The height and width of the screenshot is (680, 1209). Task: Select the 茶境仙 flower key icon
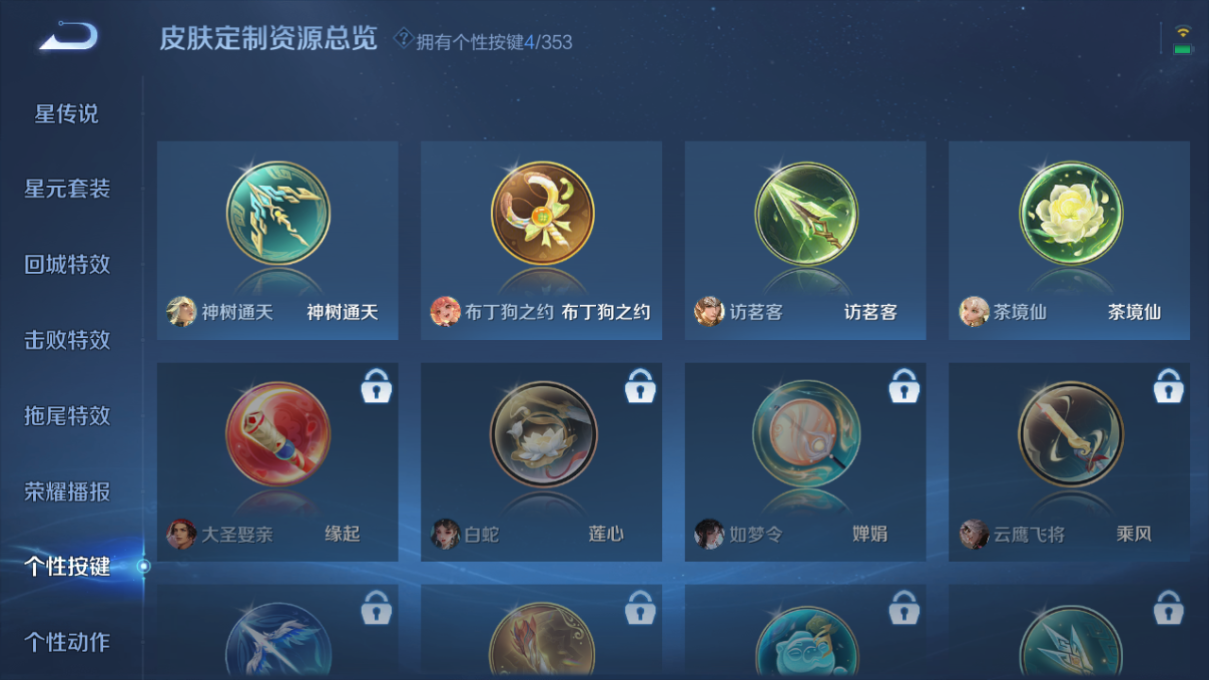click(x=1070, y=213)
